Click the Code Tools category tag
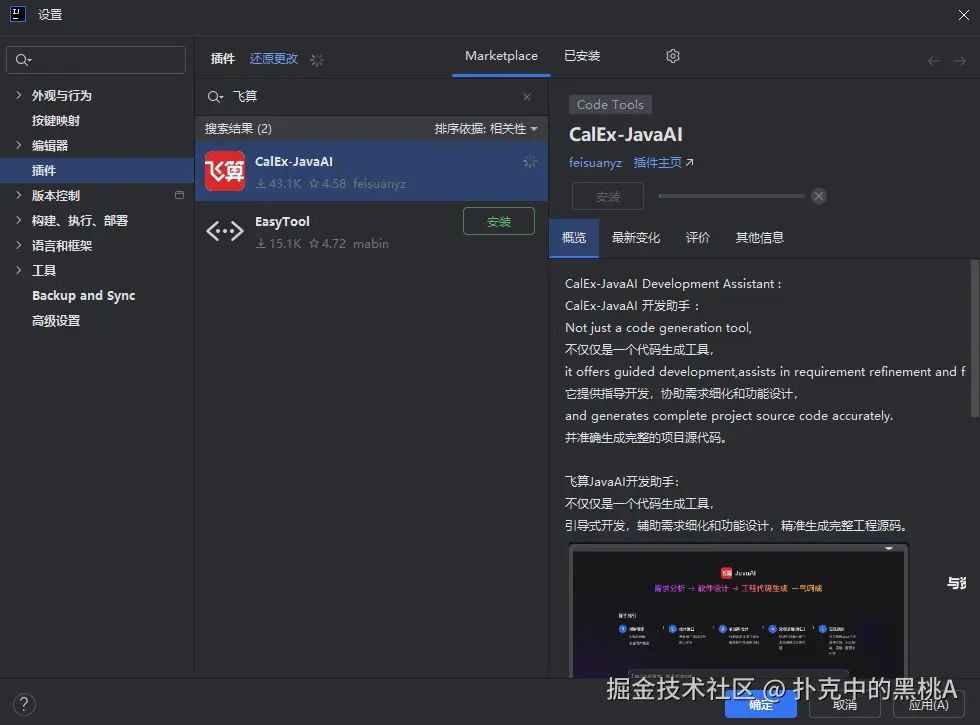Image resolution: width=980 pixels, height=725 pixels. [610, 104]
